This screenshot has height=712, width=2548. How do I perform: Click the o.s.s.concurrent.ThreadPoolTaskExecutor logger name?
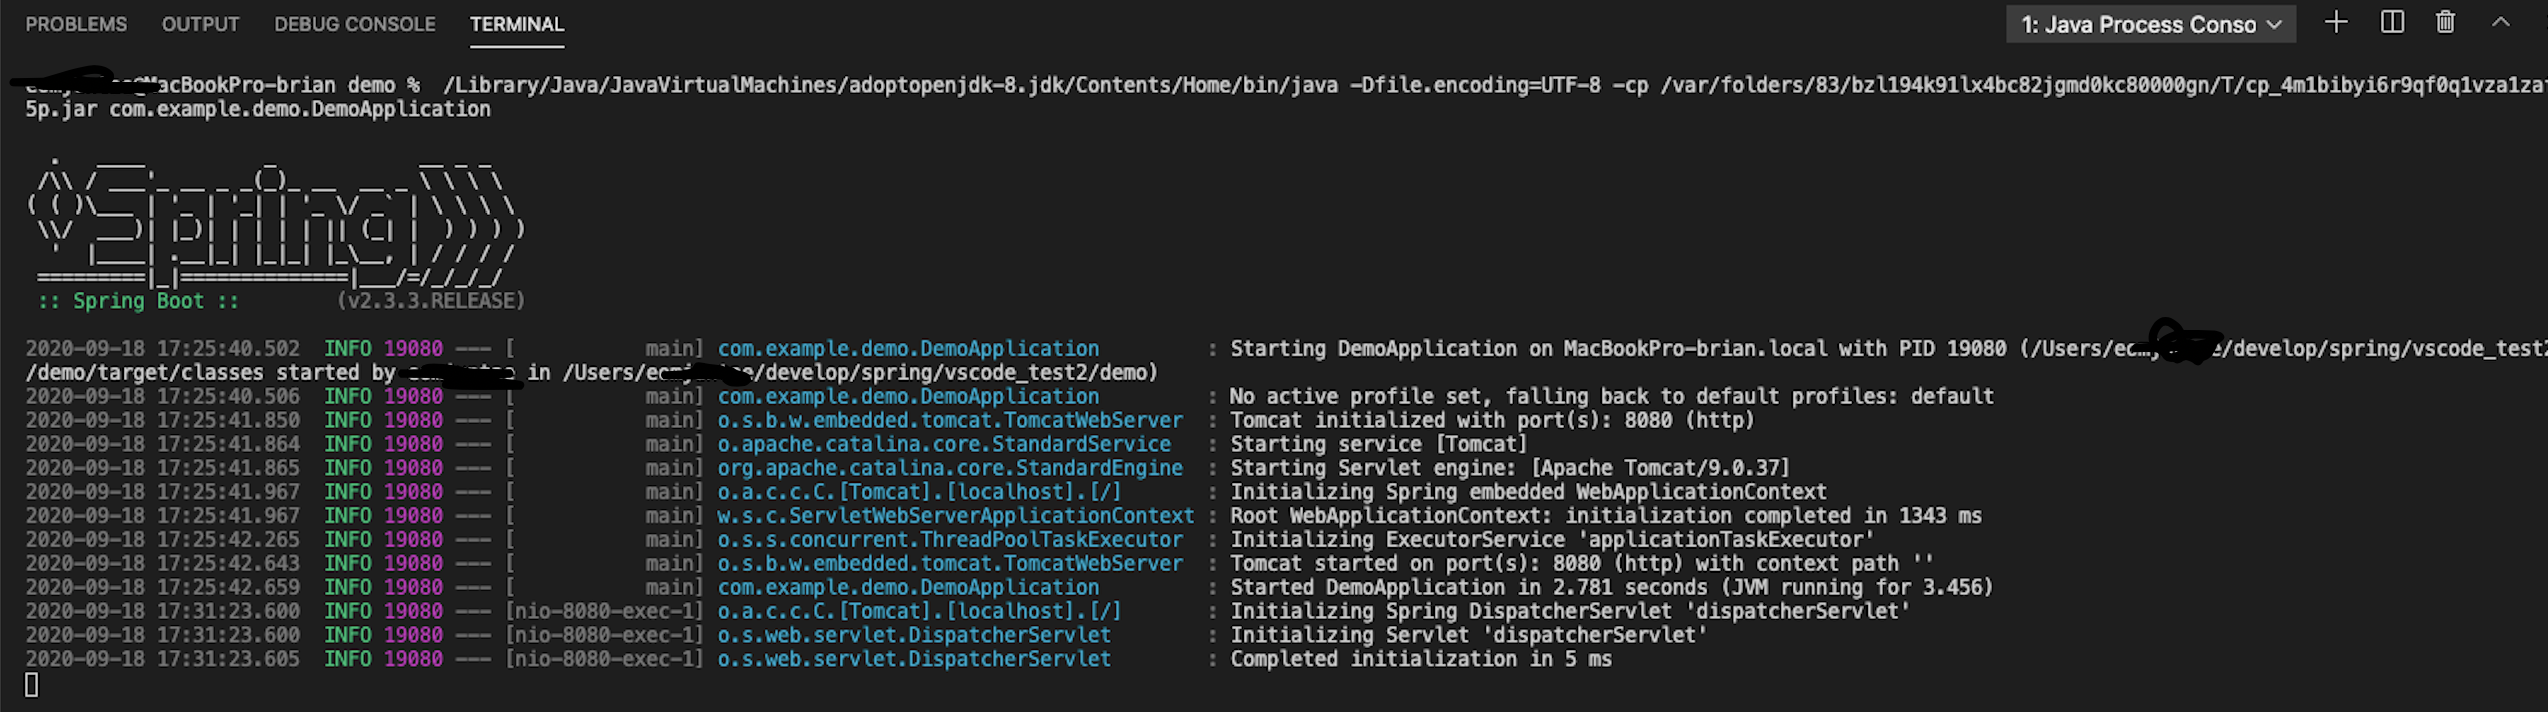(x=950, y=540)
